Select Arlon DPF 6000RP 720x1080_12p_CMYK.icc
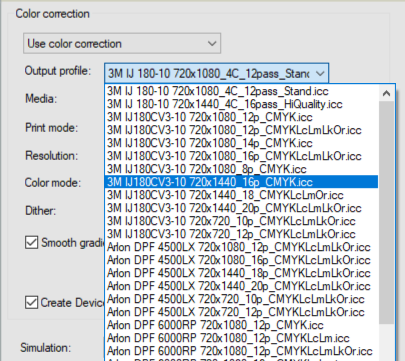Screen dimensions: 405x361 pyautogui.click(x=242, y=325)
